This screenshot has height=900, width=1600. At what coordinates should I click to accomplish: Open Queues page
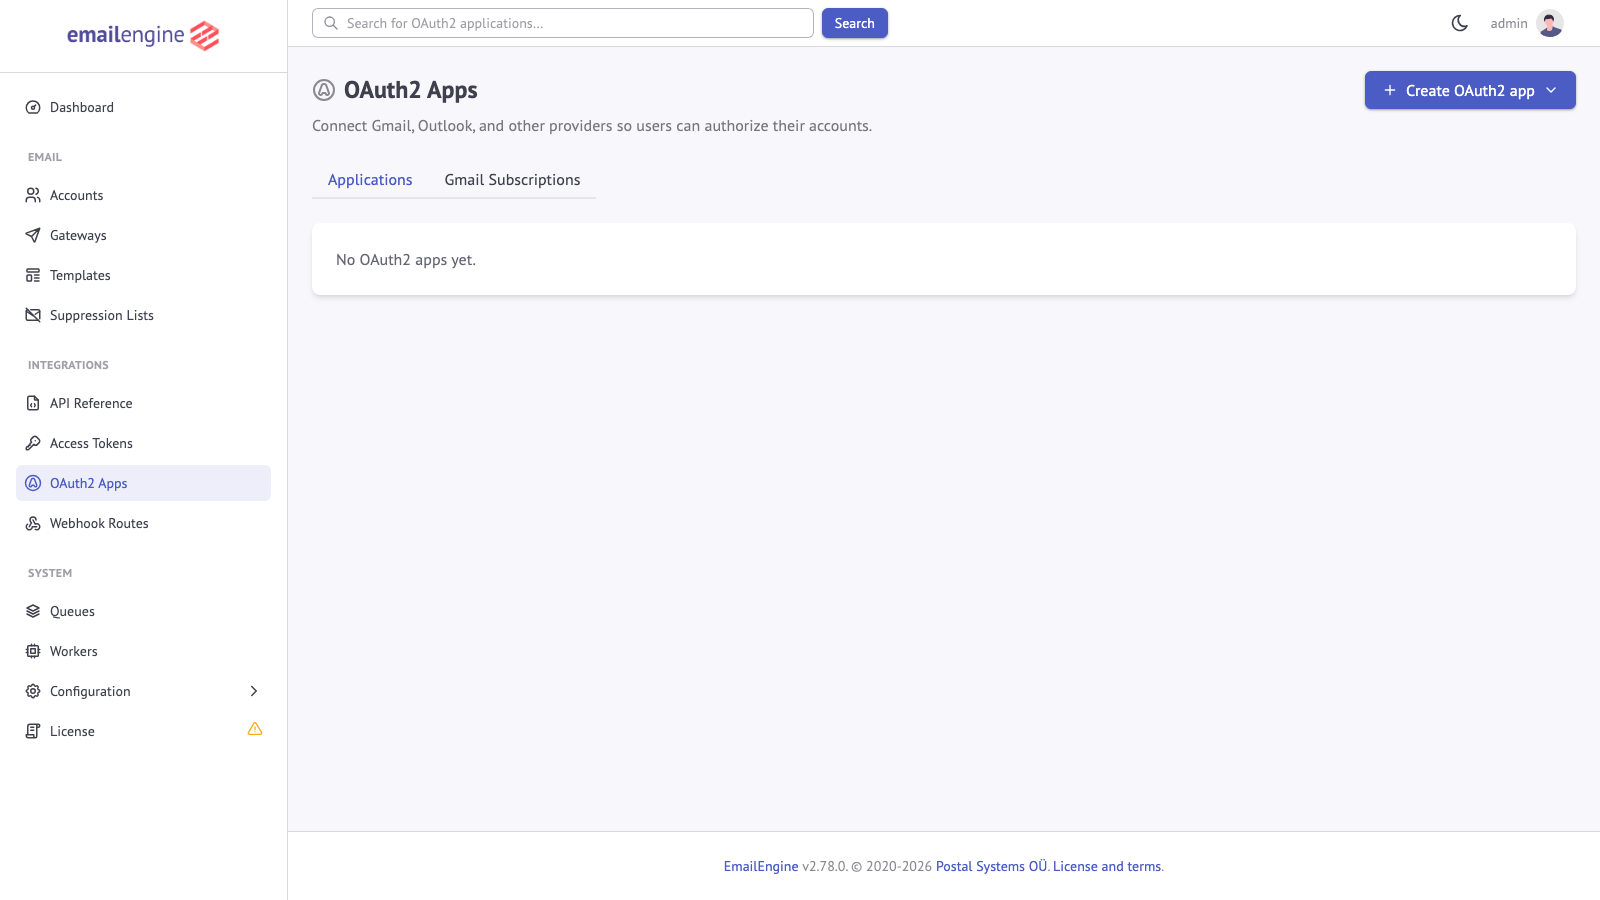(143, 611)
